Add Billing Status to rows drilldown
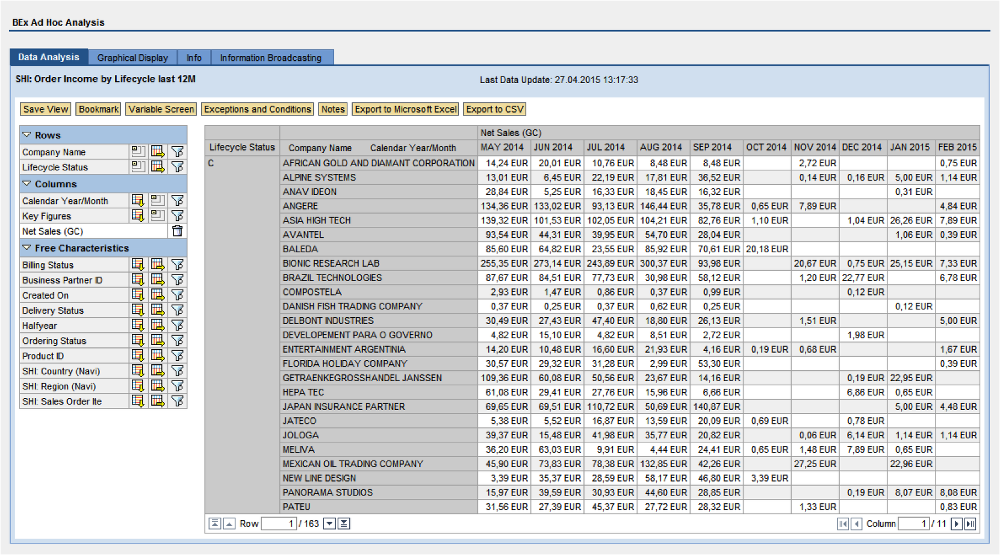The width and height of the screenshot is (1000, 555). (x=138, y=265)
